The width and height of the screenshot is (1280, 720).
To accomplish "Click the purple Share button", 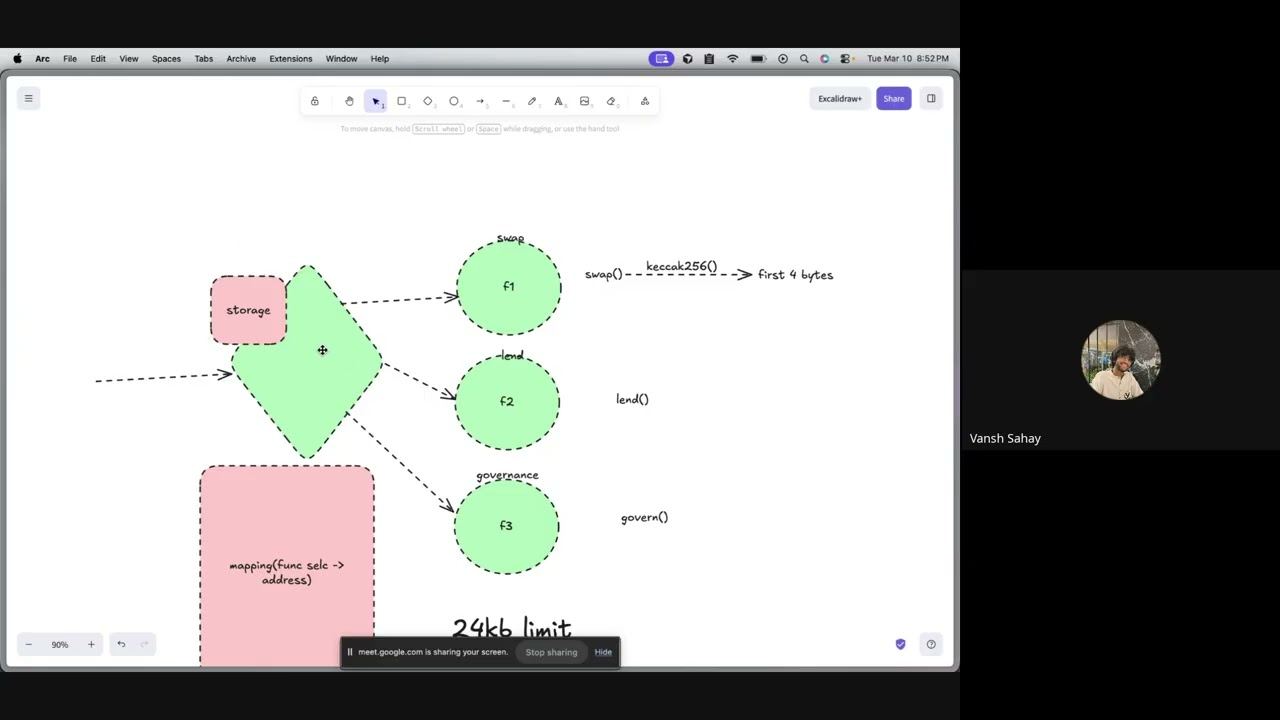I will [894, 98].
